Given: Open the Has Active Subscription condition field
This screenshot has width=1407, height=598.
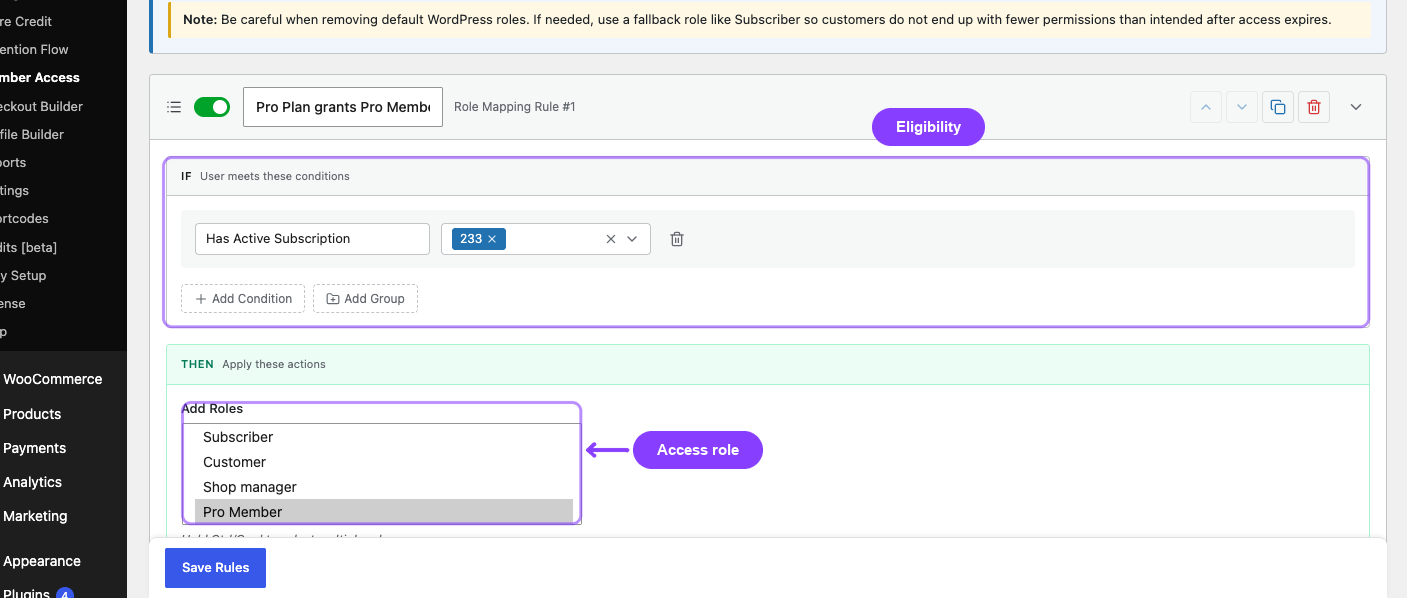Looking at the screenshot, I should click(312, 239).
